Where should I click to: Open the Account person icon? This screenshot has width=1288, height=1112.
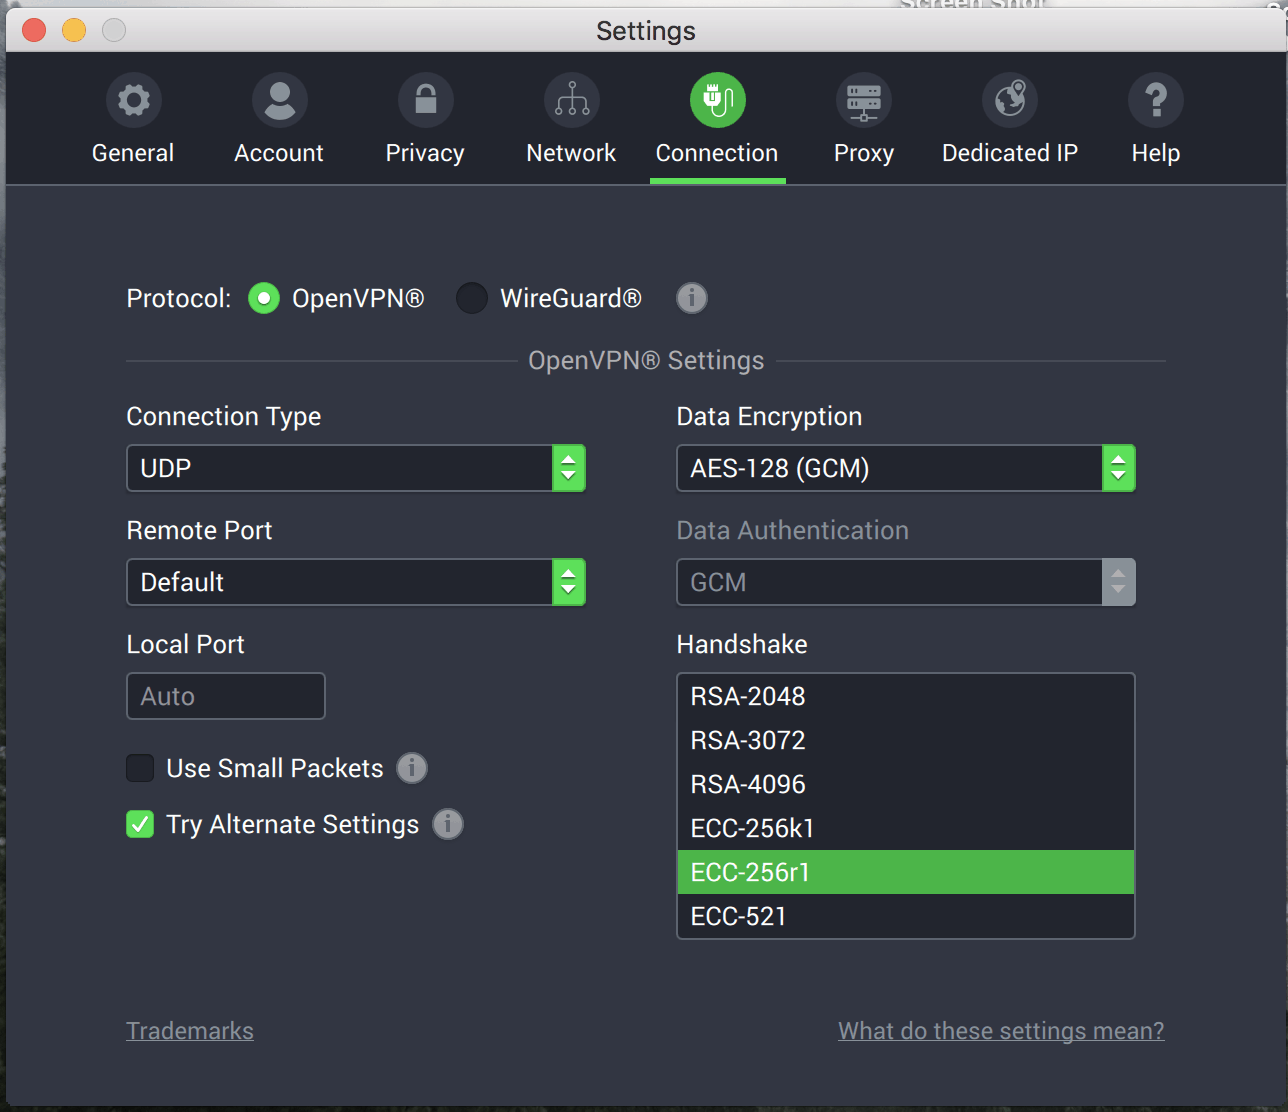[279, 100]
